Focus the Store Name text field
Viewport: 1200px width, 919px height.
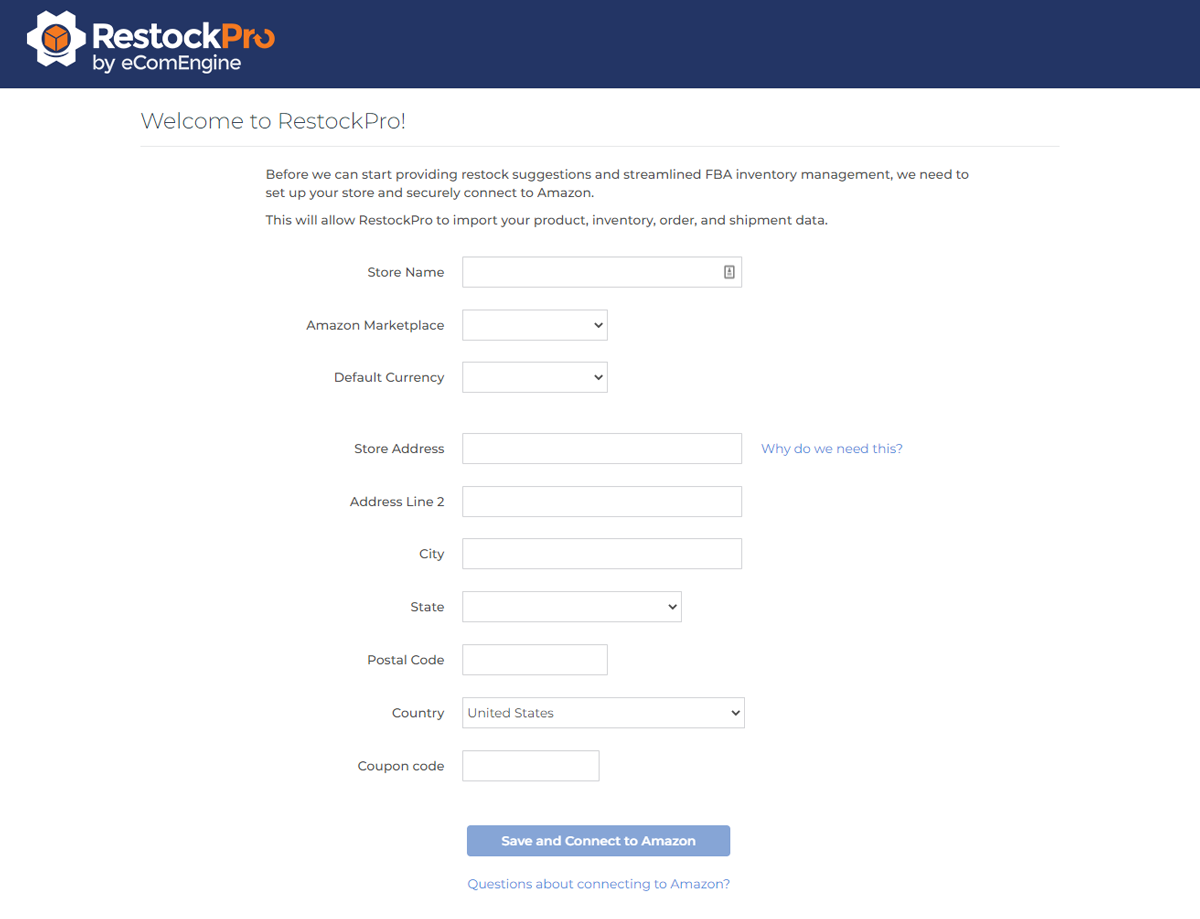(x=590, y=272)
